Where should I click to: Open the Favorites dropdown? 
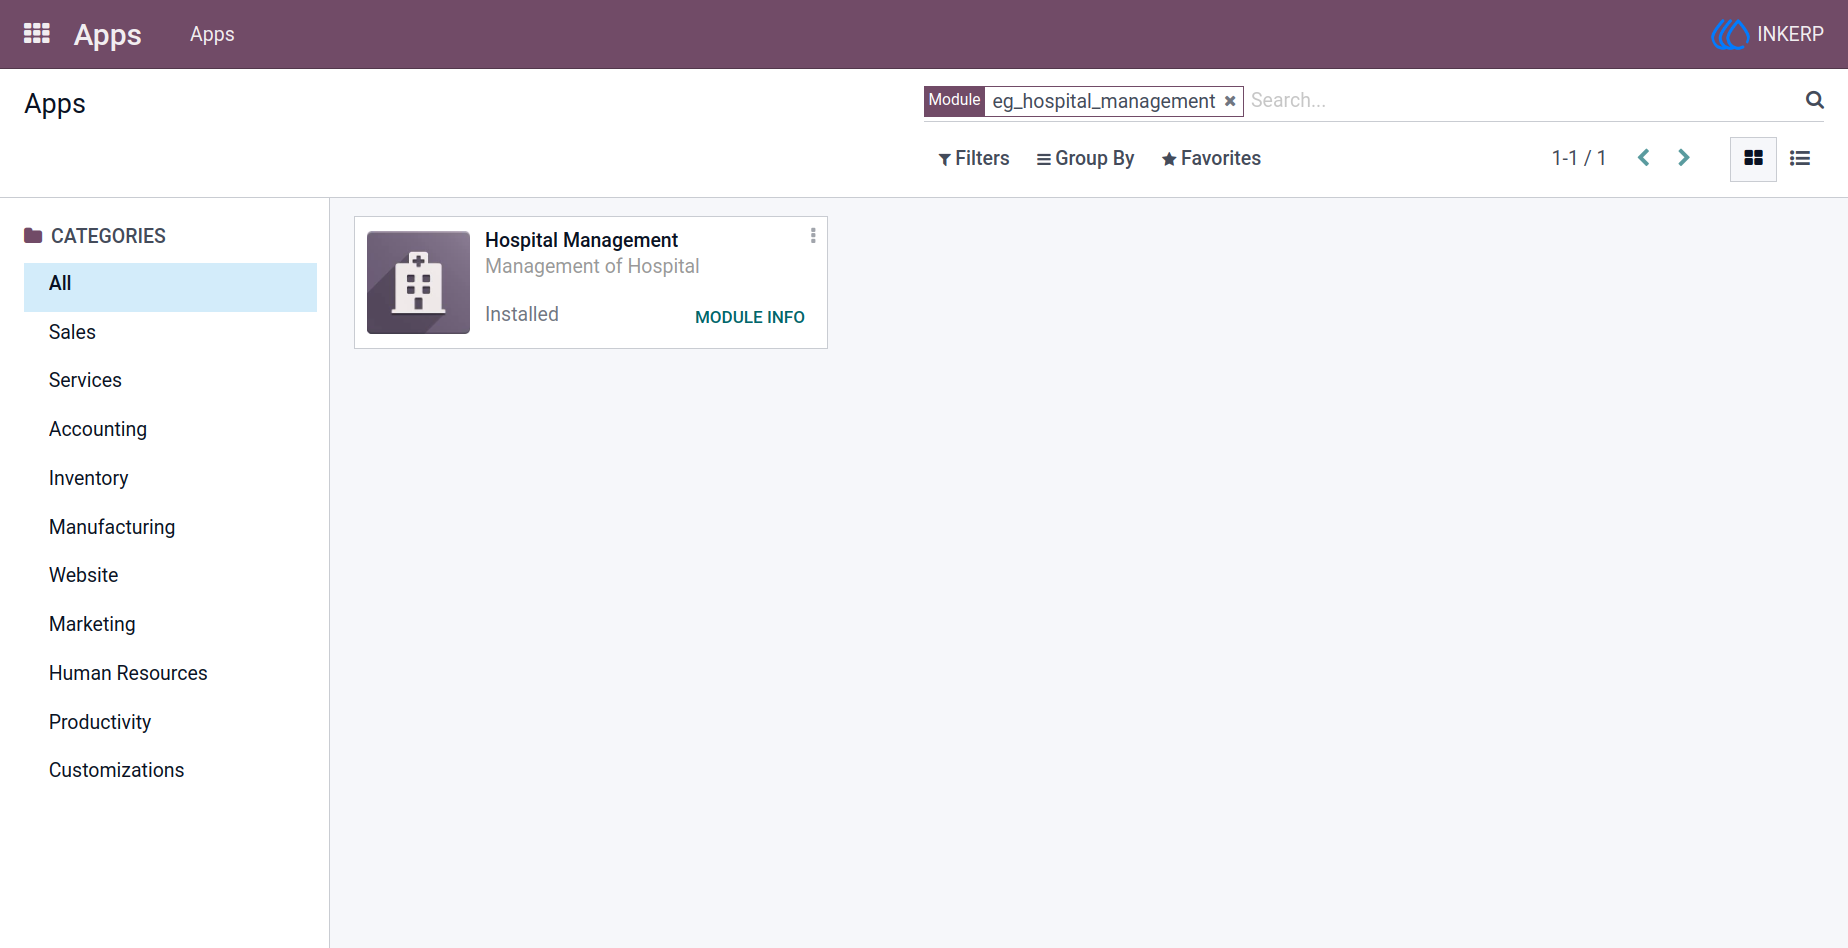pyautogui.click(x=1211, y=158)
